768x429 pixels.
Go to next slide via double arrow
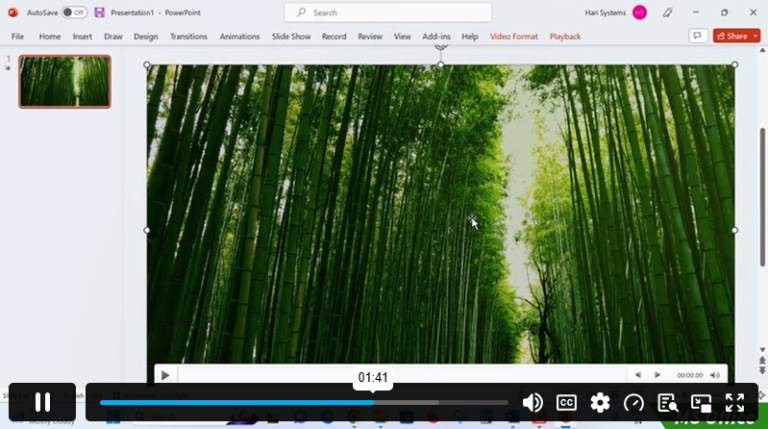click(762, 370)
